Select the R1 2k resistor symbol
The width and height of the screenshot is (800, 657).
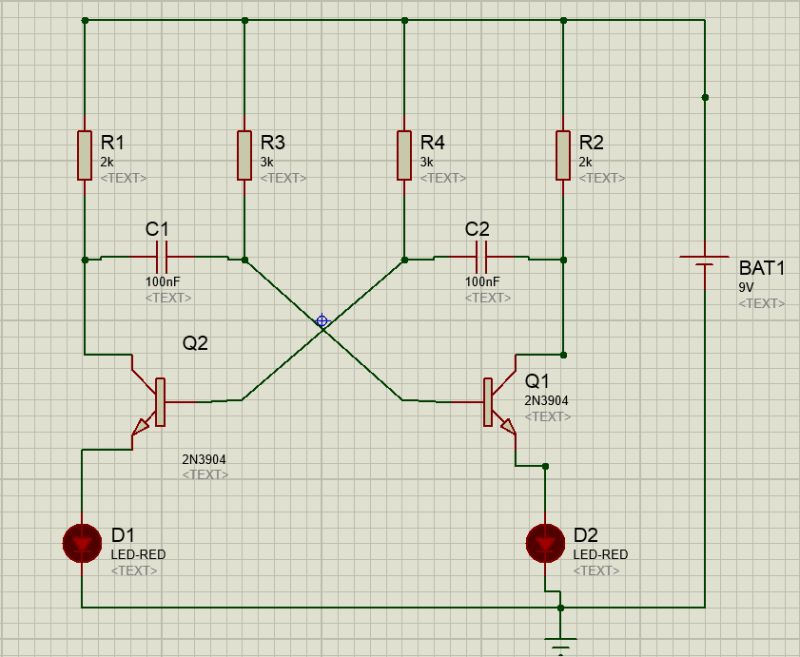coord(83,153)
